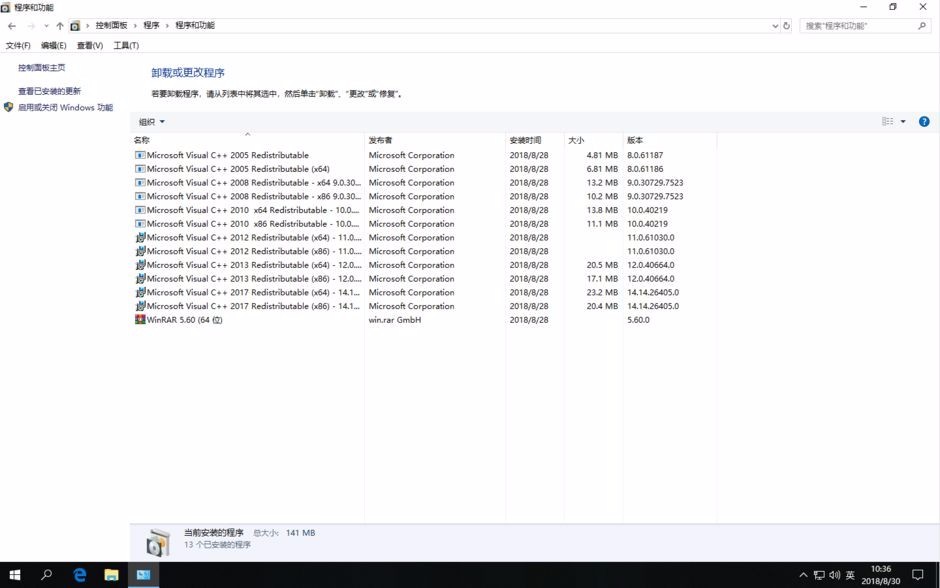940x588 pixels.
Task: Open the 文件(F) menu
Action: tap(18, 46)
